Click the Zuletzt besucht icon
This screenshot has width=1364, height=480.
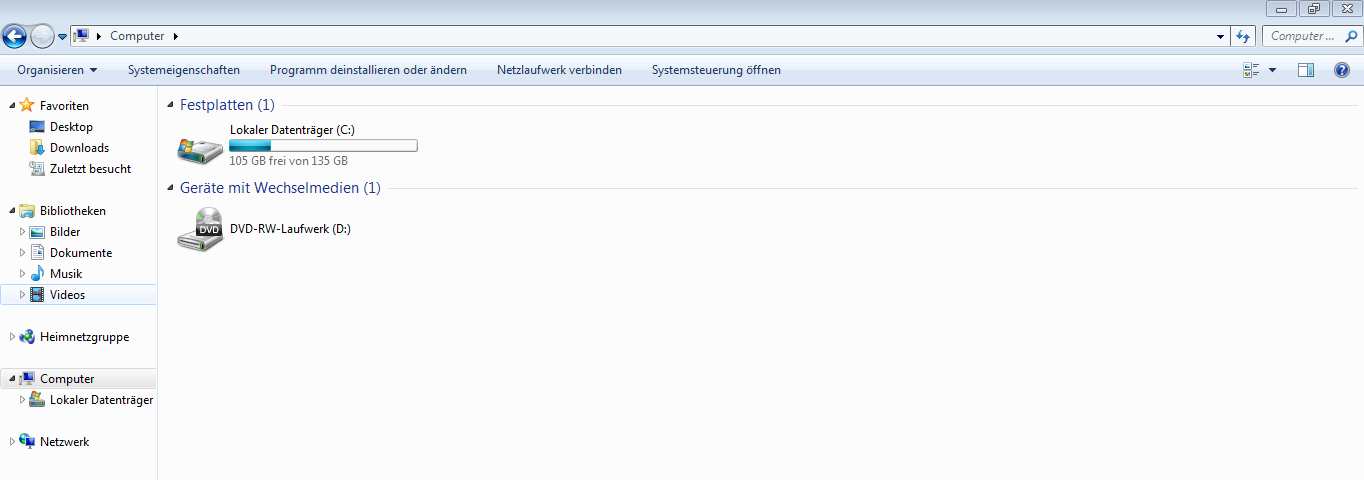pyautogui.click(x=37, y=169)
